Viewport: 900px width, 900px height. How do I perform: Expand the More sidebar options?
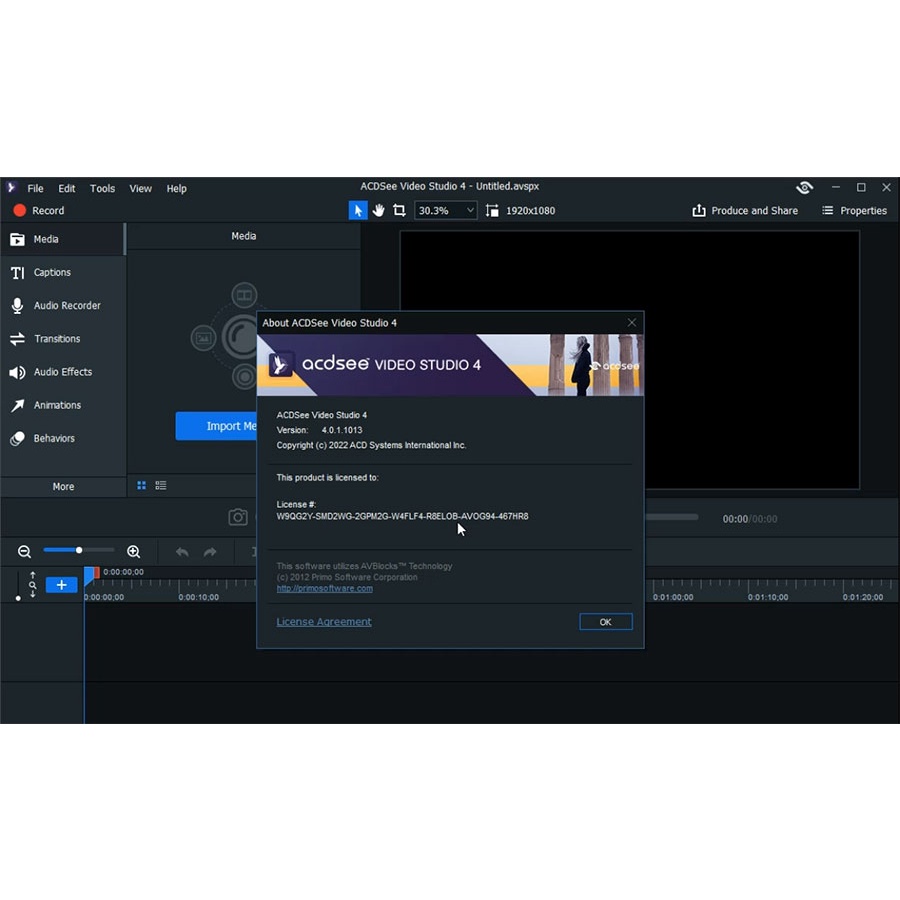pos(63,486)
